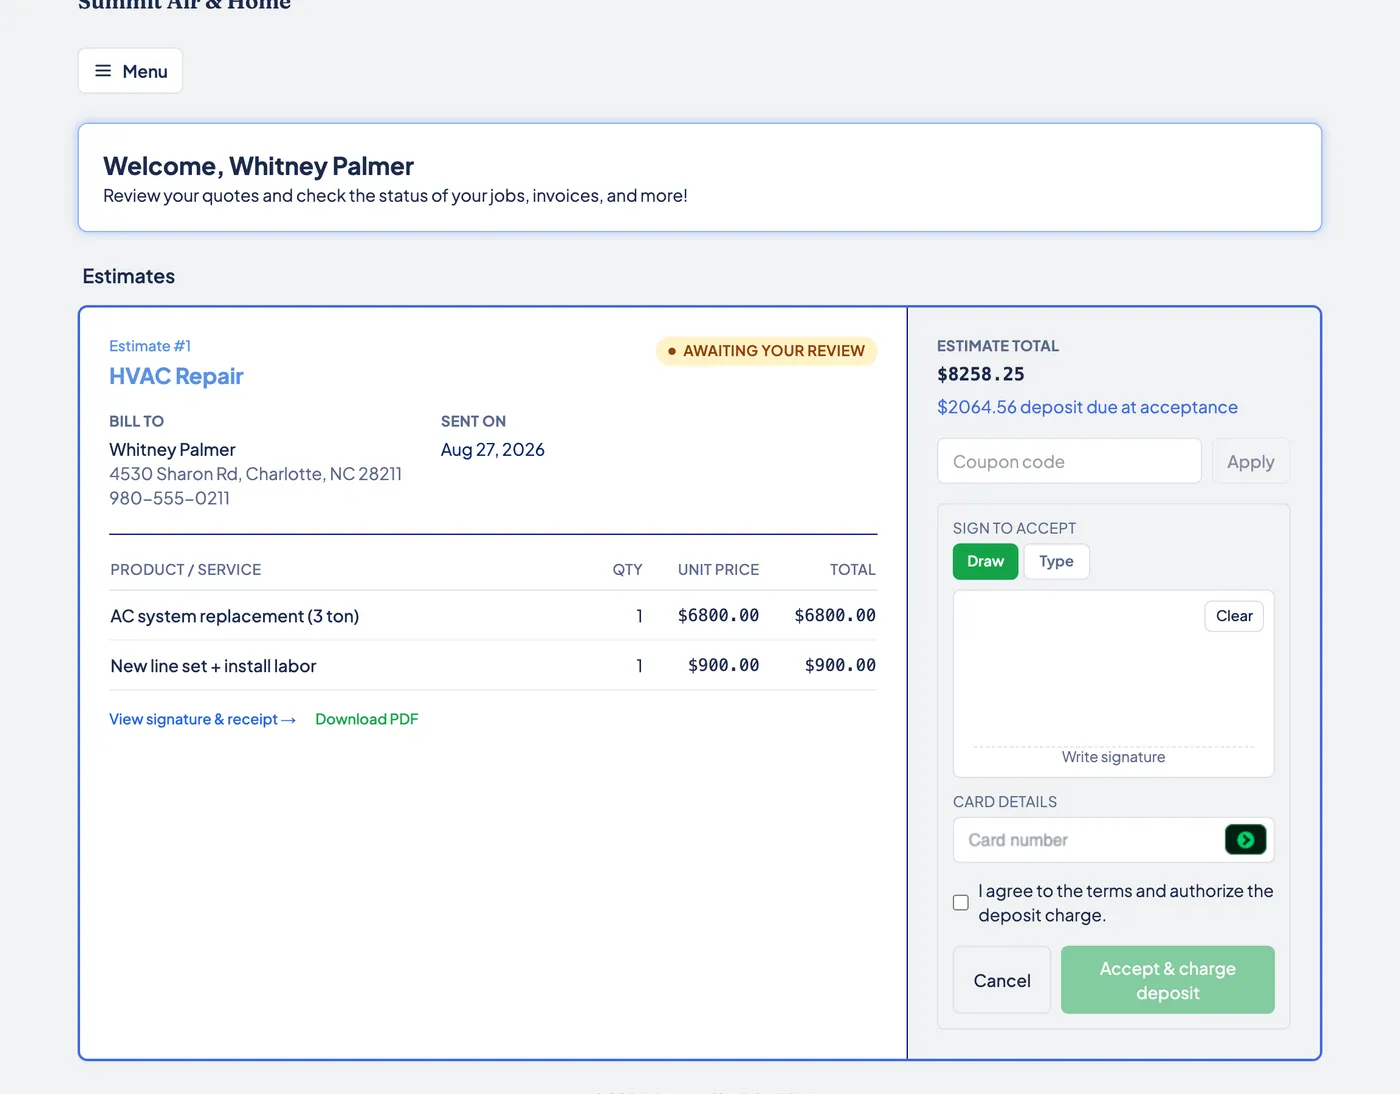Click the sent date Aug 27, 2026

(493, 450)
